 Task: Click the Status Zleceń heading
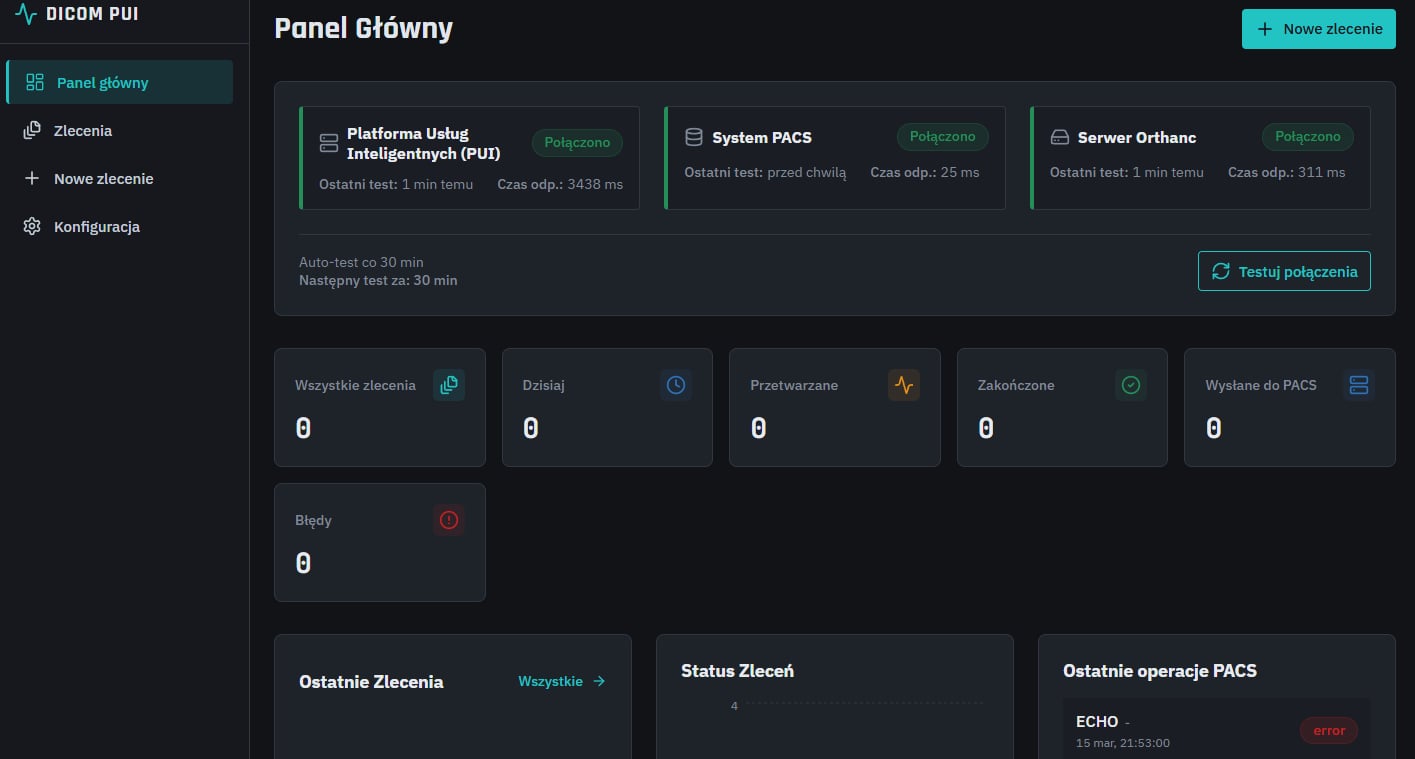click(x=737, y=671)
